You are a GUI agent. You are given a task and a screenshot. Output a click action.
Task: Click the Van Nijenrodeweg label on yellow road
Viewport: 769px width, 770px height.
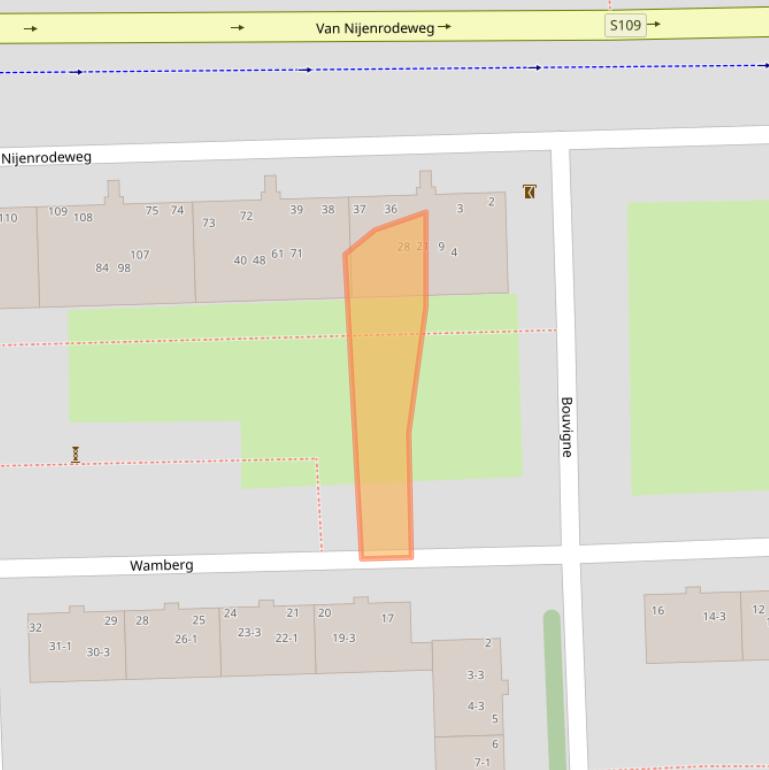pos(375,28)
